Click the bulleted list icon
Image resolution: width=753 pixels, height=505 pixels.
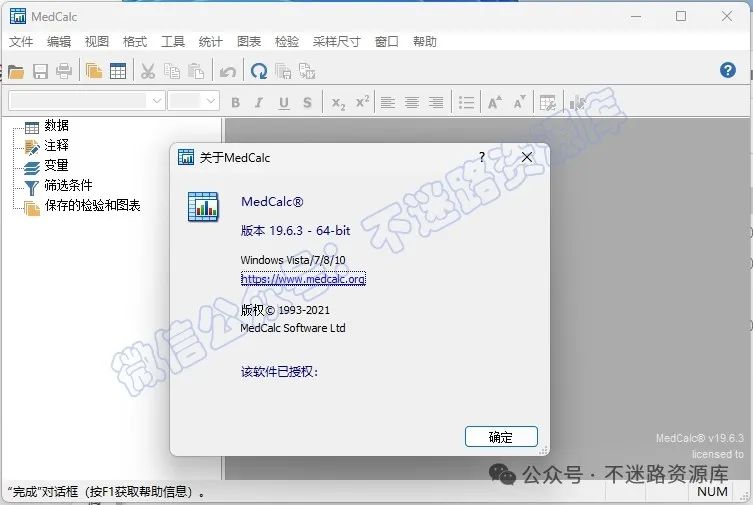pyautogui.click(x=466, y=103)
